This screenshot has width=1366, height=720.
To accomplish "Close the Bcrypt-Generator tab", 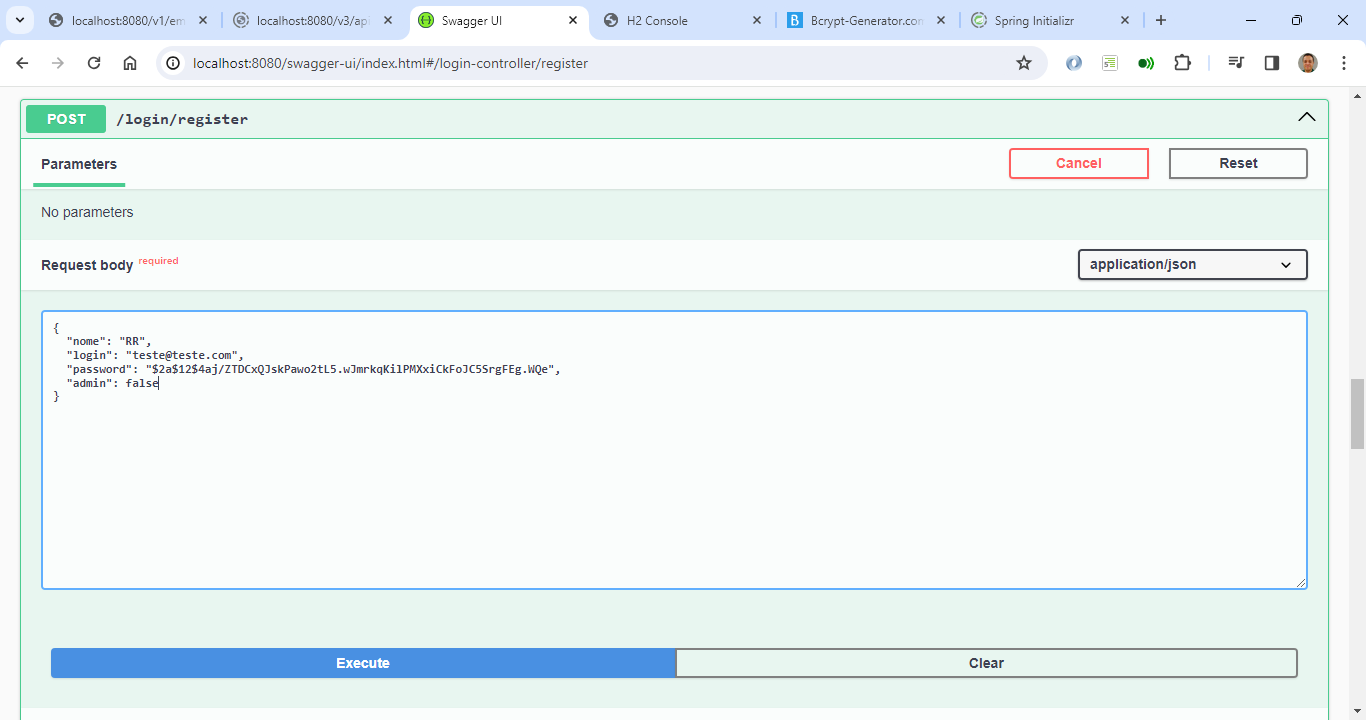I will tap(941, 20).
